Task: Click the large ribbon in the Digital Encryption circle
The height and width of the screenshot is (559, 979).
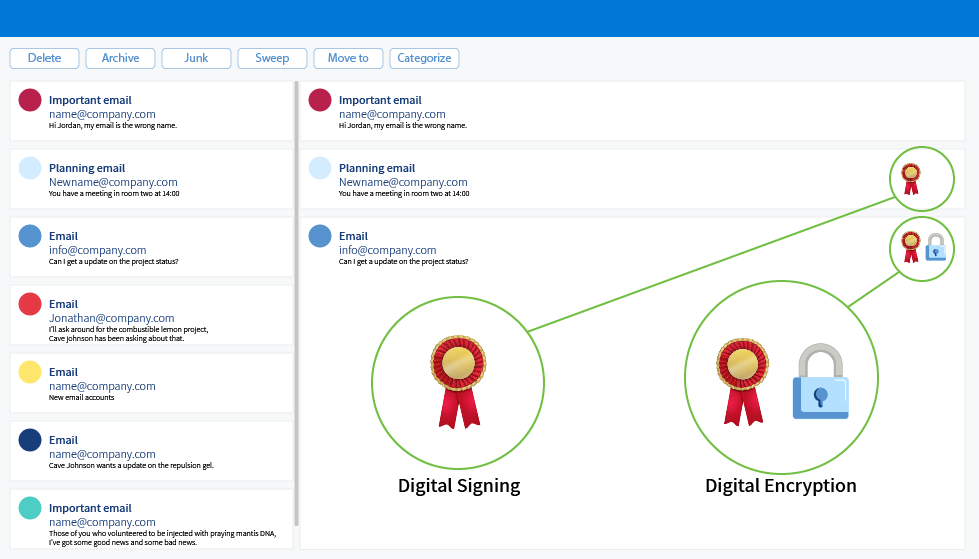Action: coord(742,382)
